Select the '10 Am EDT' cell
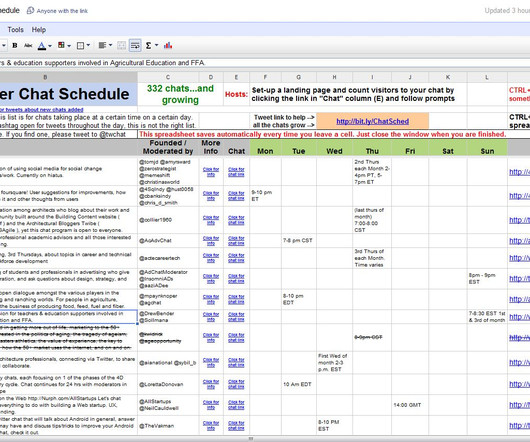 (298, 384)
